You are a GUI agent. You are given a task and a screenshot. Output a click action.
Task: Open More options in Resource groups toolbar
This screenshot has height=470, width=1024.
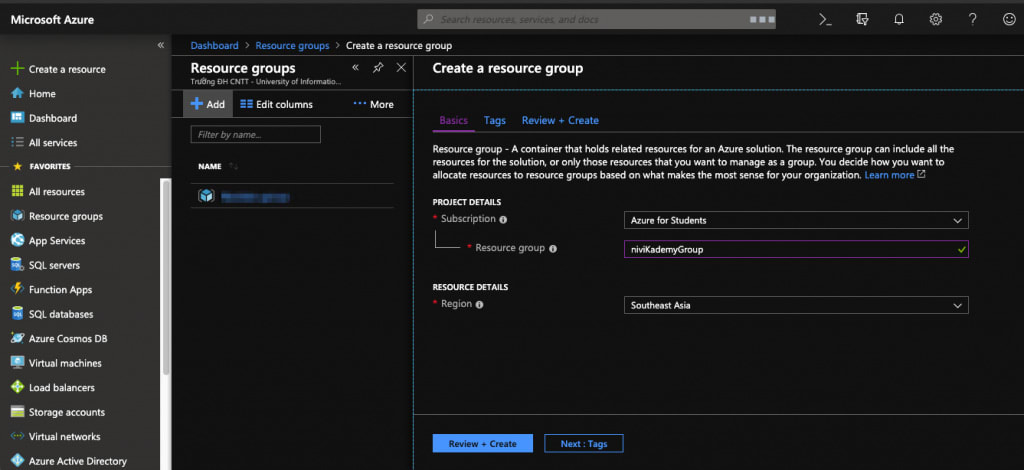pos(374,104)
